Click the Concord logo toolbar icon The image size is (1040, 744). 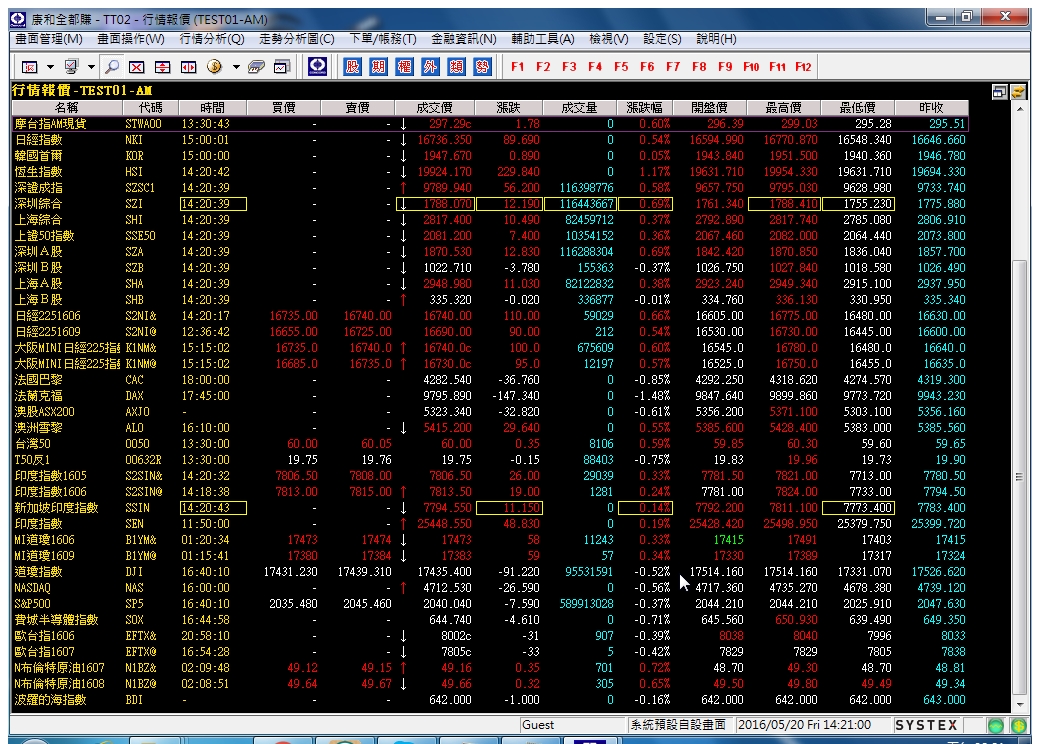coord(318,66)
